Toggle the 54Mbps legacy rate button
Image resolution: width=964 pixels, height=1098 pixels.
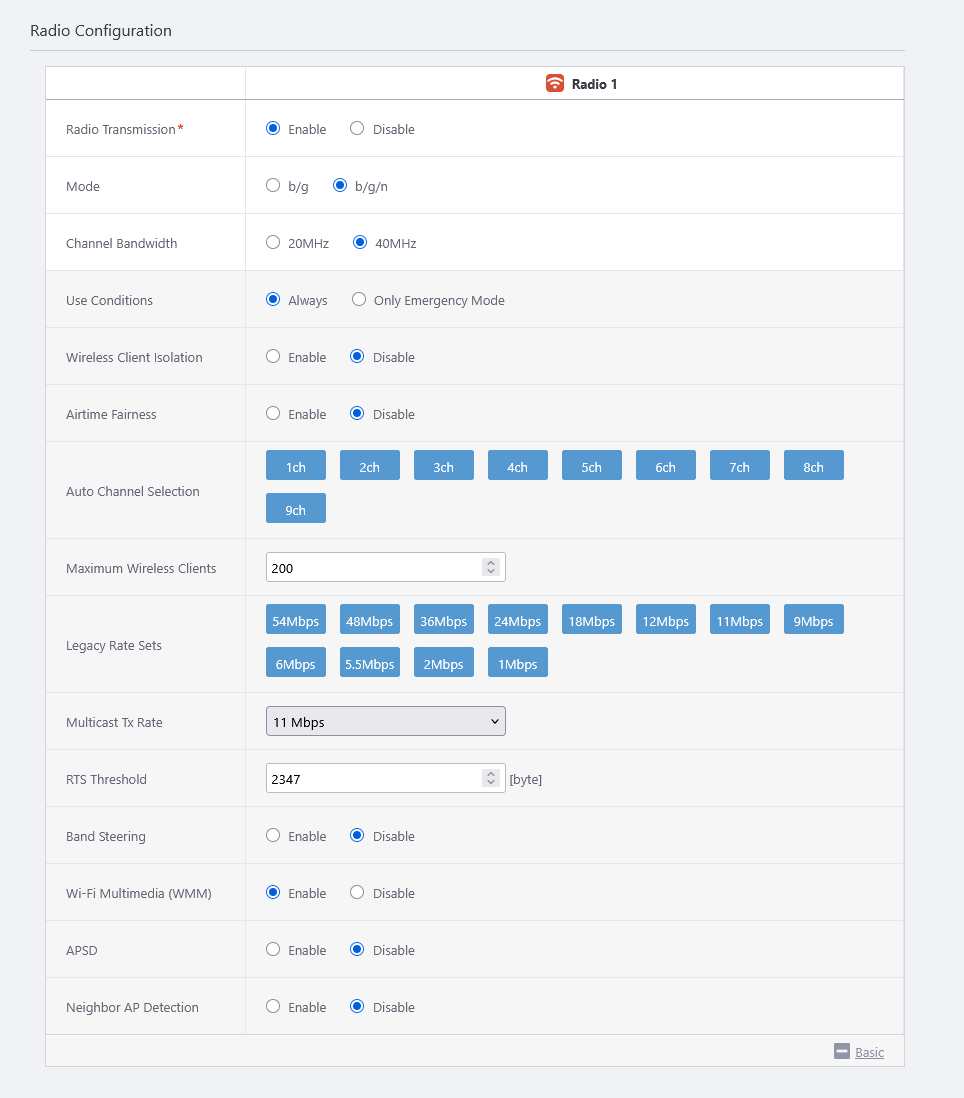click(x=296, y=620)
